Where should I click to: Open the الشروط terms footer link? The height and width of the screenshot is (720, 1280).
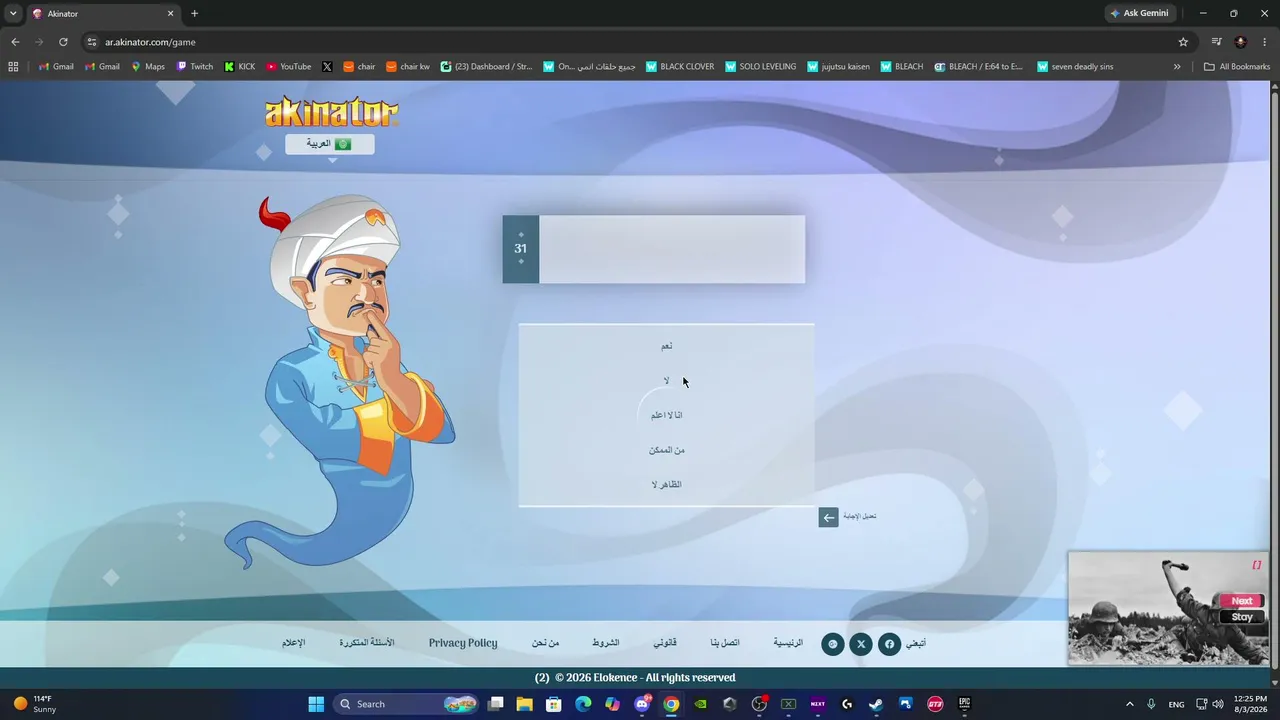605,643
